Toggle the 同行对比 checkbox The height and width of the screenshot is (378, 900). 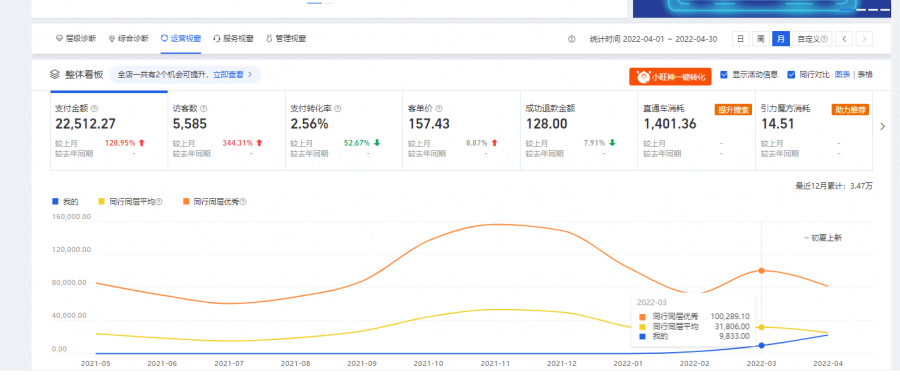tap(791, 75)
